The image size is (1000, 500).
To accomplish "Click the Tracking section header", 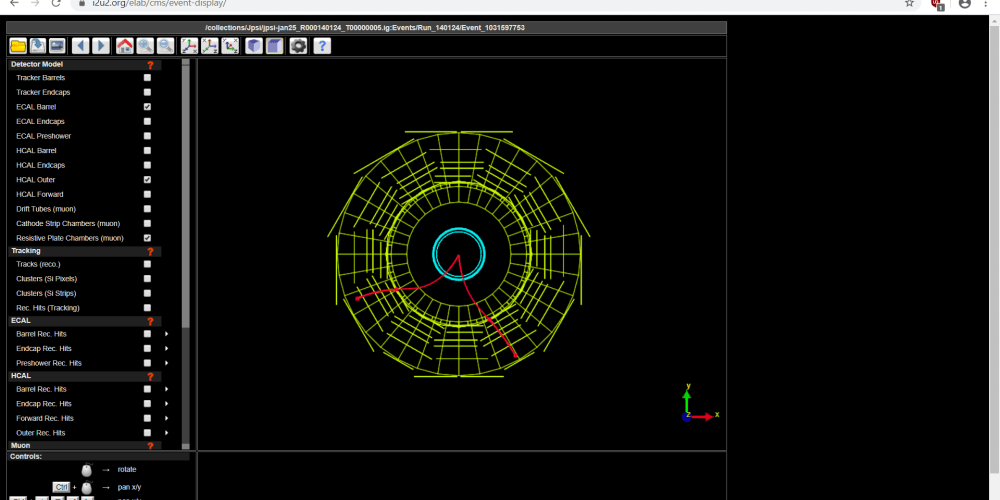I will (26, 251).
